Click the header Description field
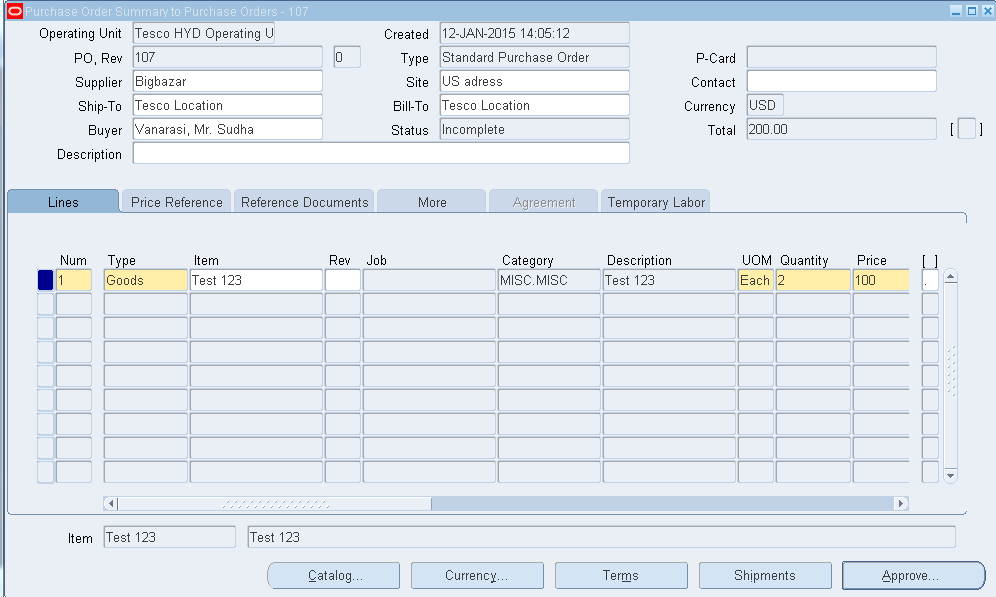Screen dimensions: 996x597 pos(381,153)
